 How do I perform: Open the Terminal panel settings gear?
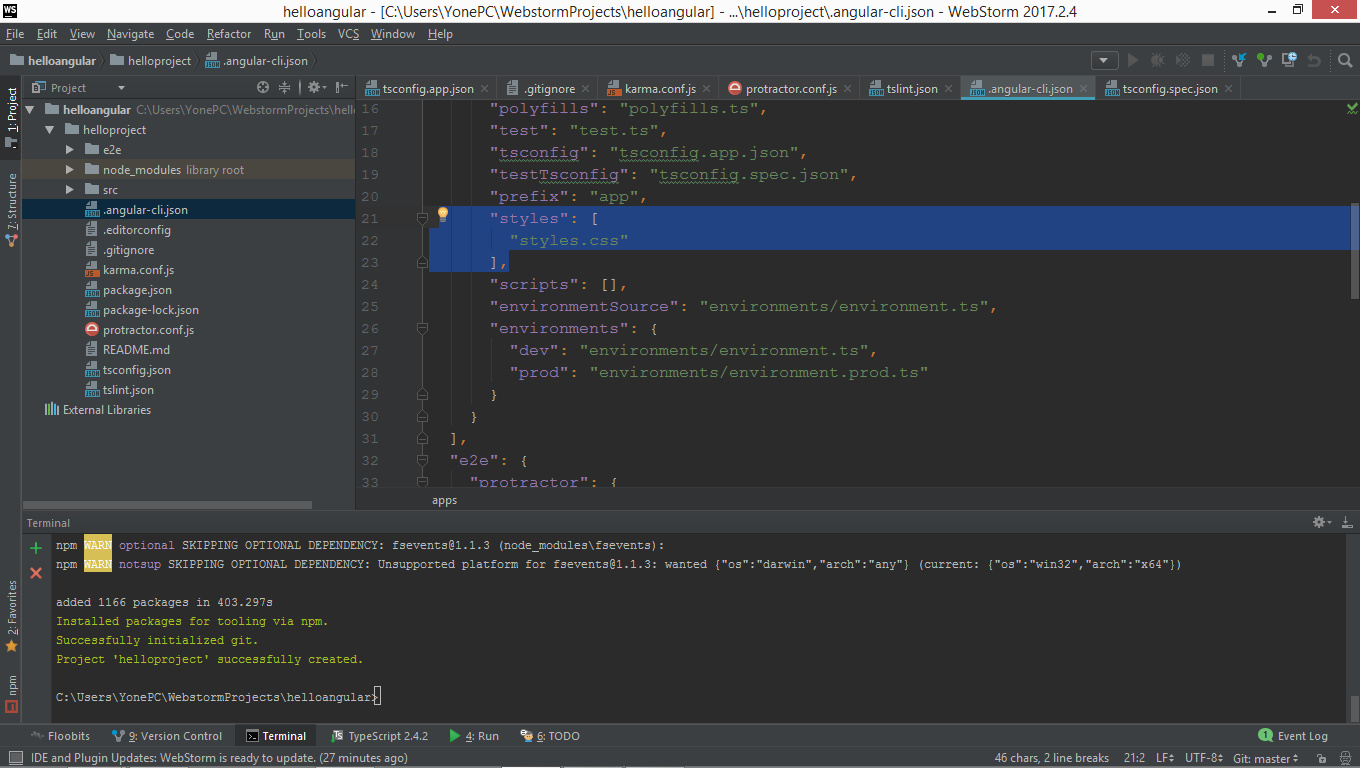coord(1318,522)
